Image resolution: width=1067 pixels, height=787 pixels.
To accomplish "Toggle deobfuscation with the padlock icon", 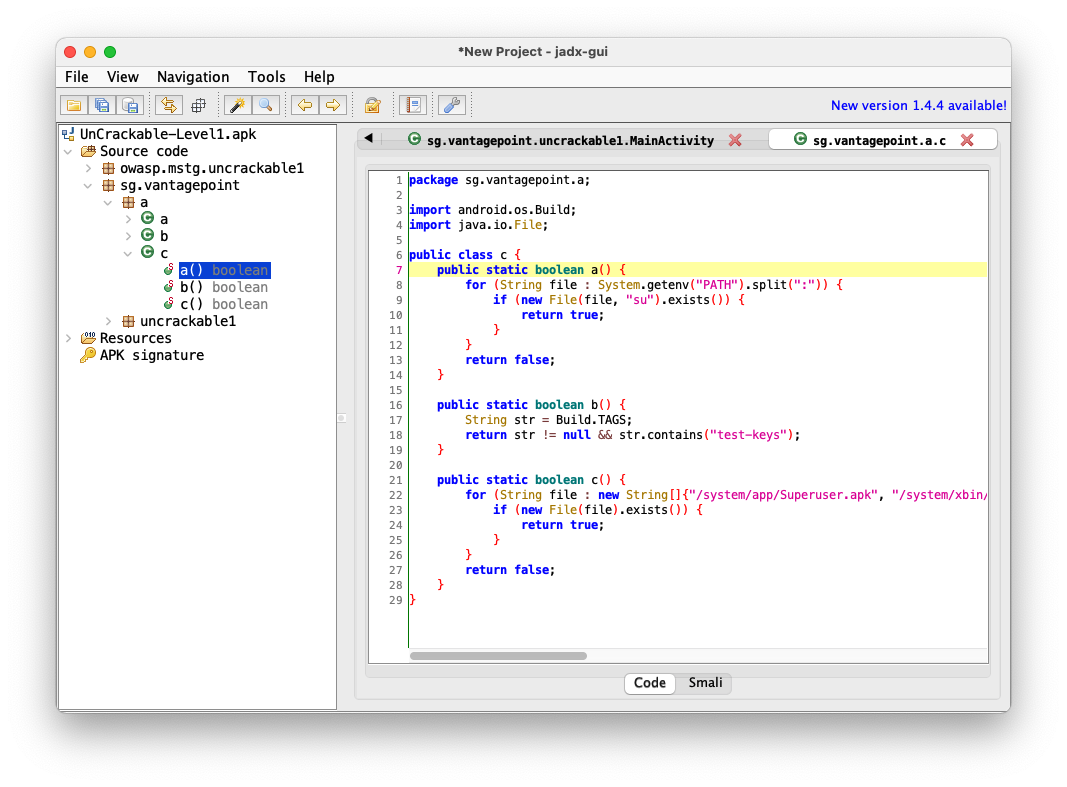I will point(372,105).
